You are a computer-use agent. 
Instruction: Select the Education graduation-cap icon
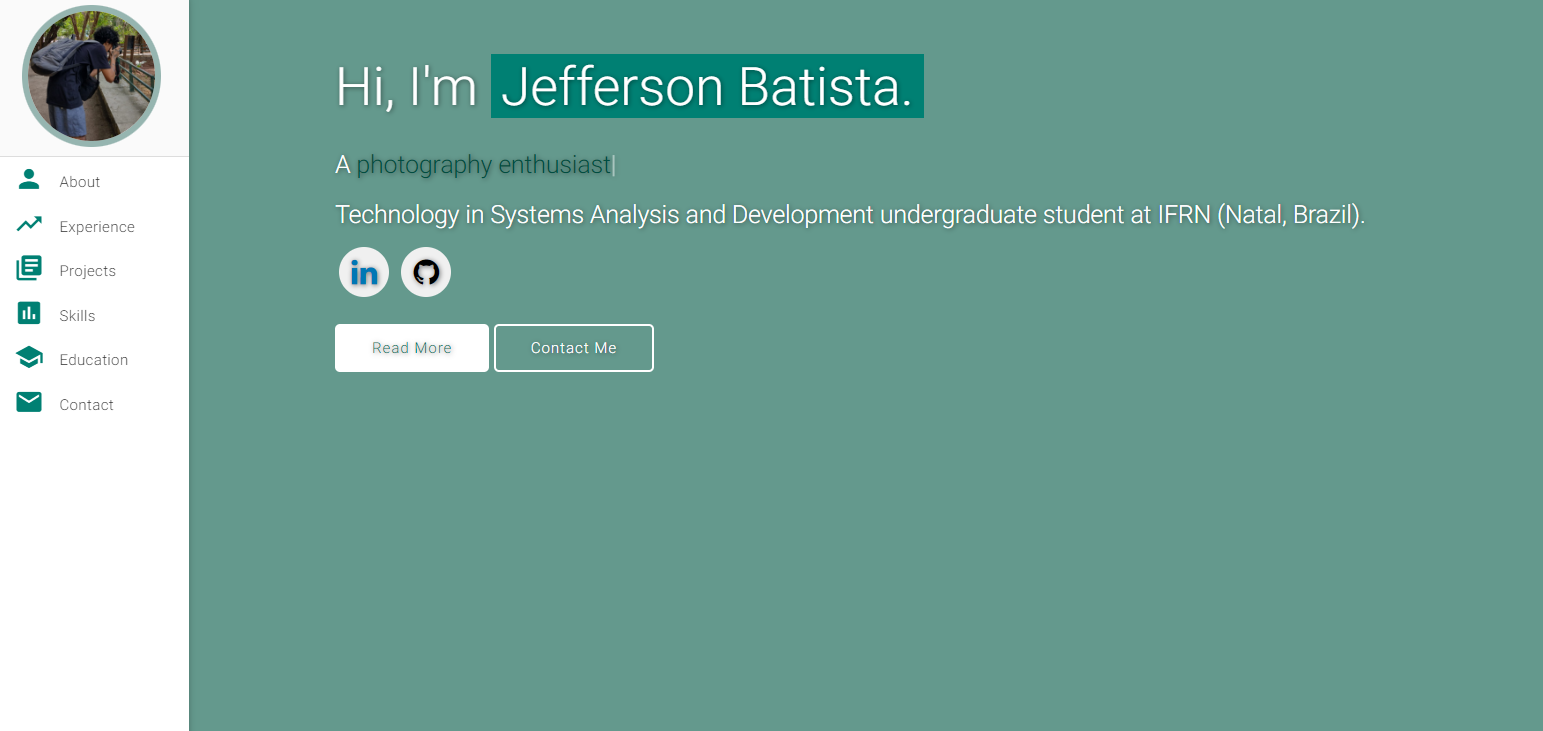28,357
